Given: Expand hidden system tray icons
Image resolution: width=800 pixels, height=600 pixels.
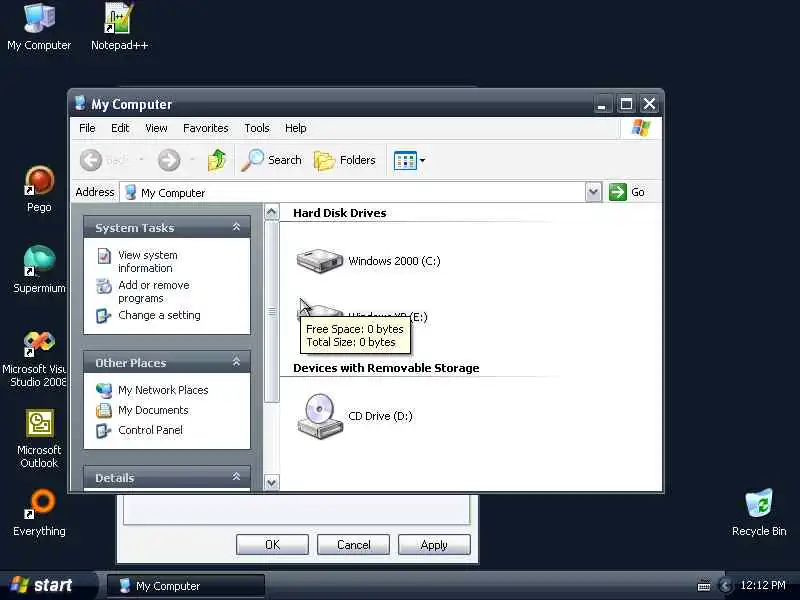Looking at the screenshot, I should pos(724,585).
